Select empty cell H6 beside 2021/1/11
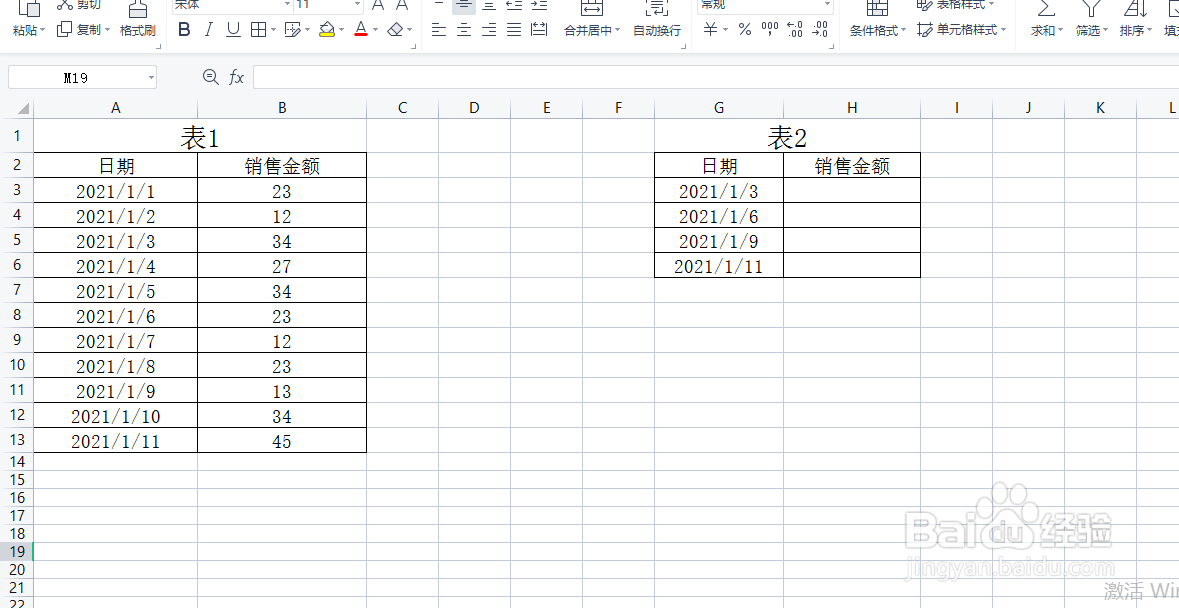1179x608 pixels. coord(852,265)
